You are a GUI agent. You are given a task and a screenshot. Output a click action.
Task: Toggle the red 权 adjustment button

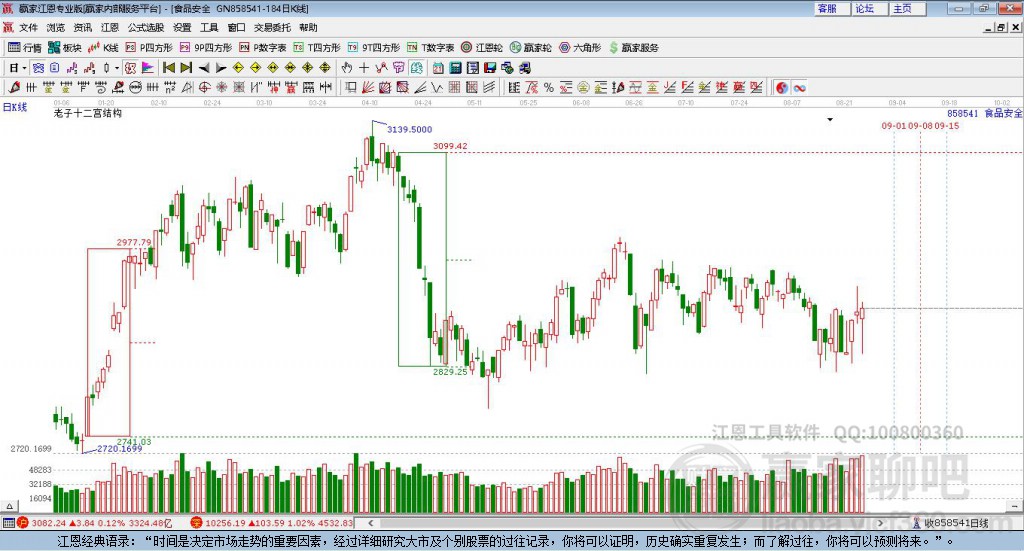130,68
